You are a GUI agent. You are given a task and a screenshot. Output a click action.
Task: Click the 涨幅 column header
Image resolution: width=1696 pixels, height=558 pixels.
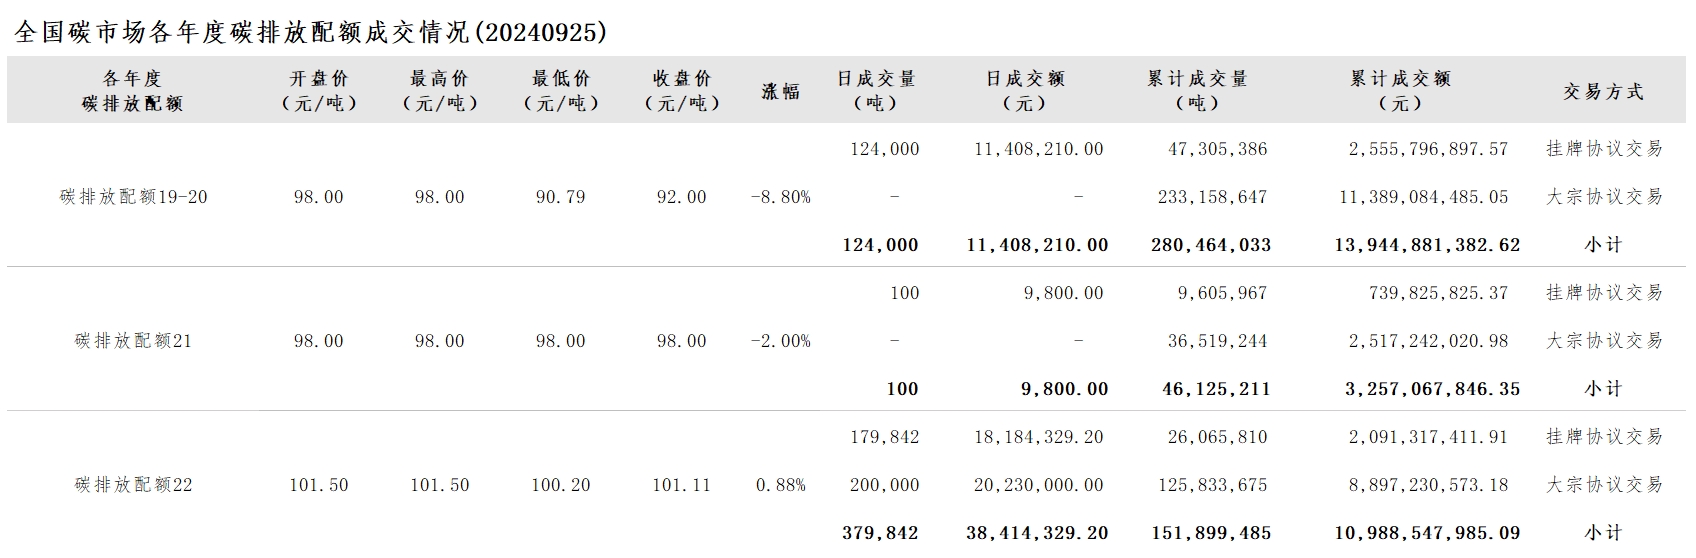point(781,91)
